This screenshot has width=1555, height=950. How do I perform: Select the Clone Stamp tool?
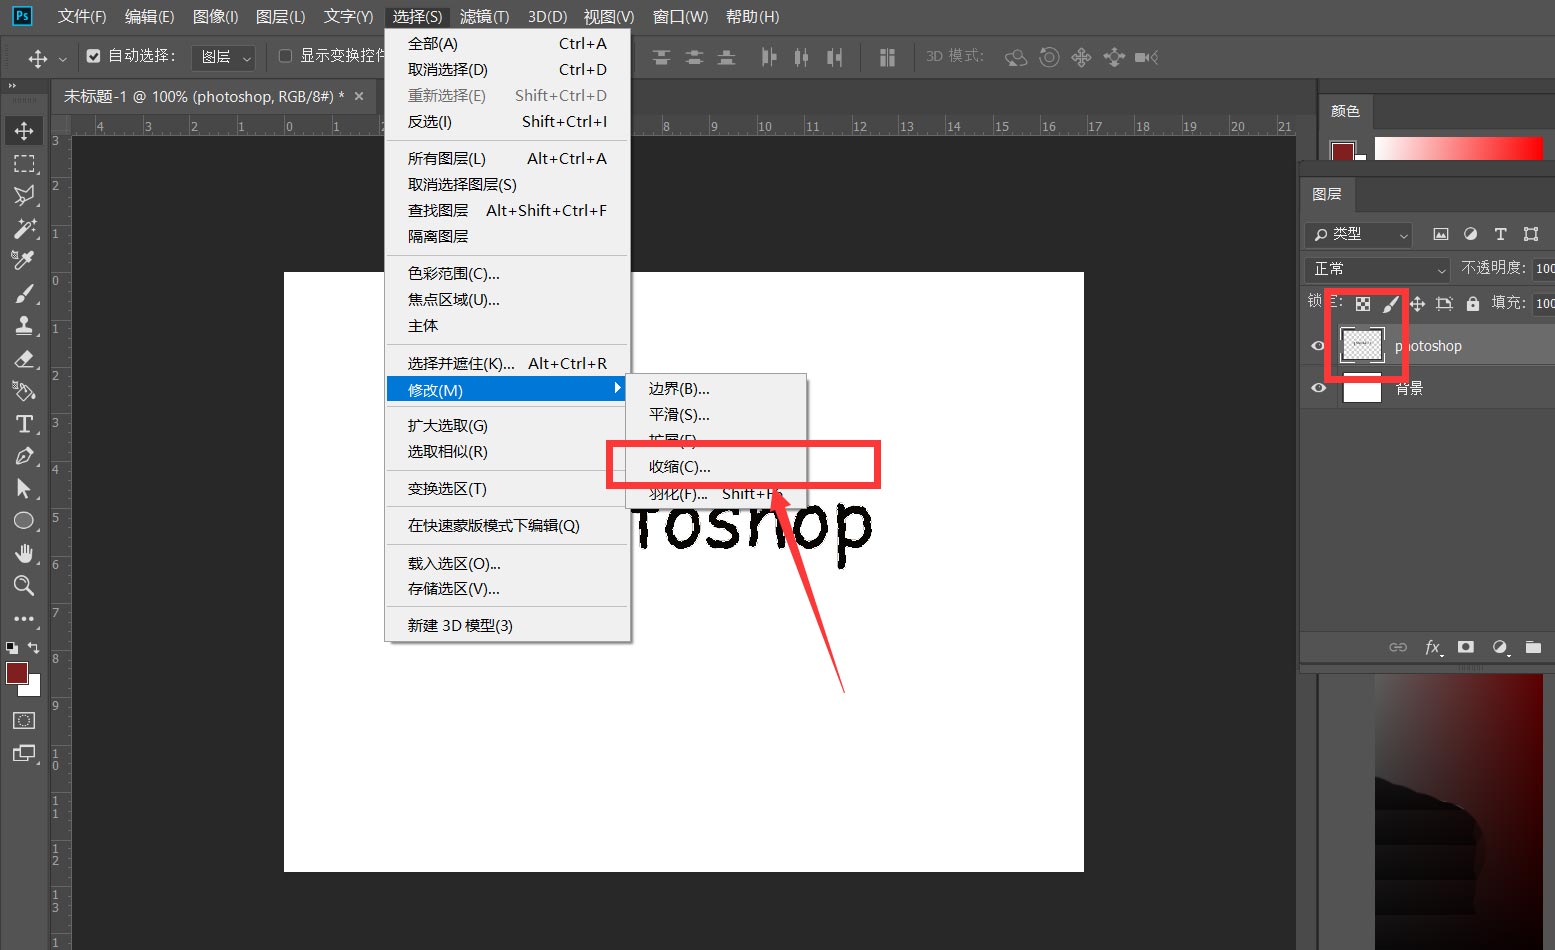click(x=24, y=325)
